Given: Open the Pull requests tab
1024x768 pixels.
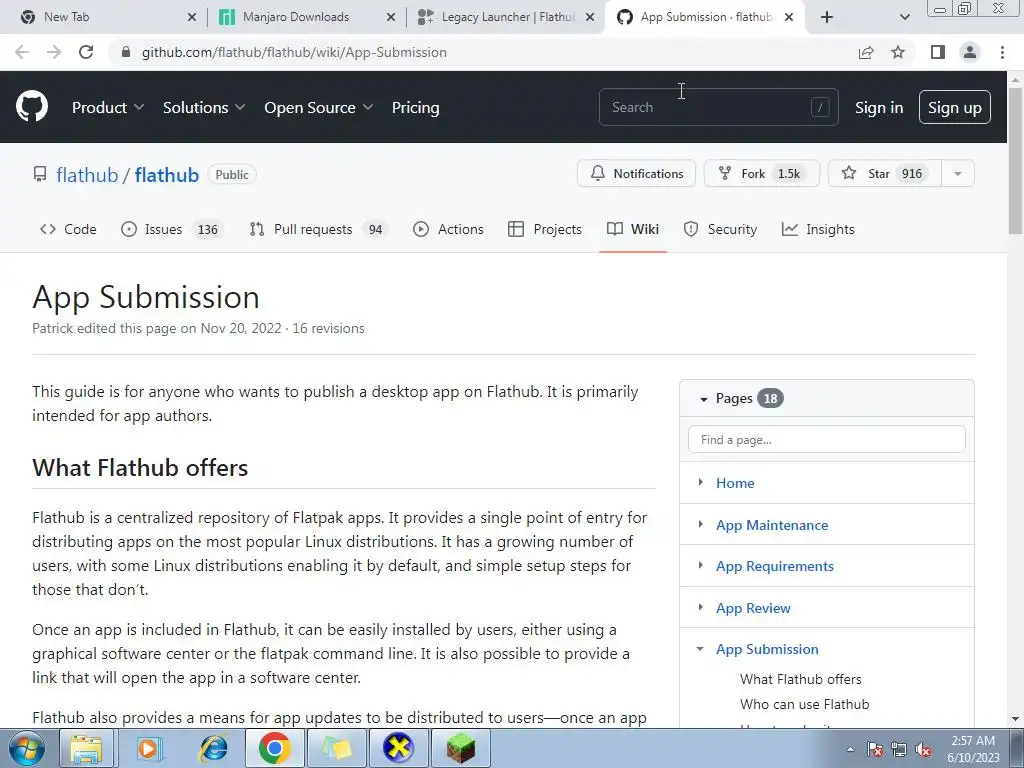Looking at the screenshot, I should pyautogui.click(x=319, y=229).
